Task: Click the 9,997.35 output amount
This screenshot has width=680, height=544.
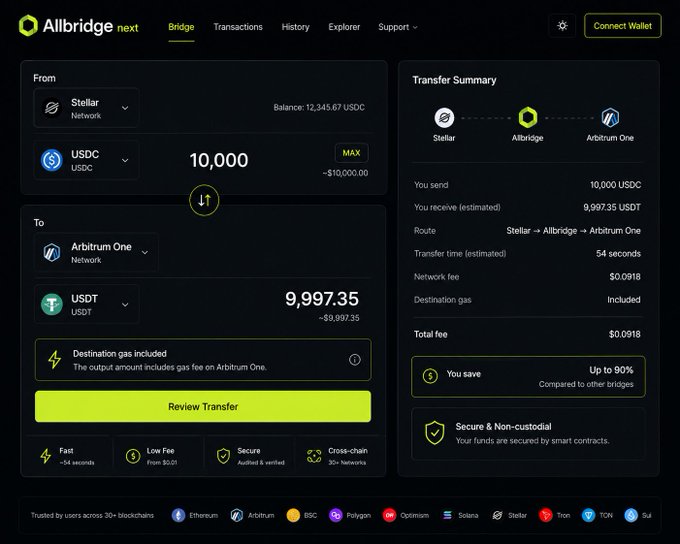Action: tap(322, 299)
